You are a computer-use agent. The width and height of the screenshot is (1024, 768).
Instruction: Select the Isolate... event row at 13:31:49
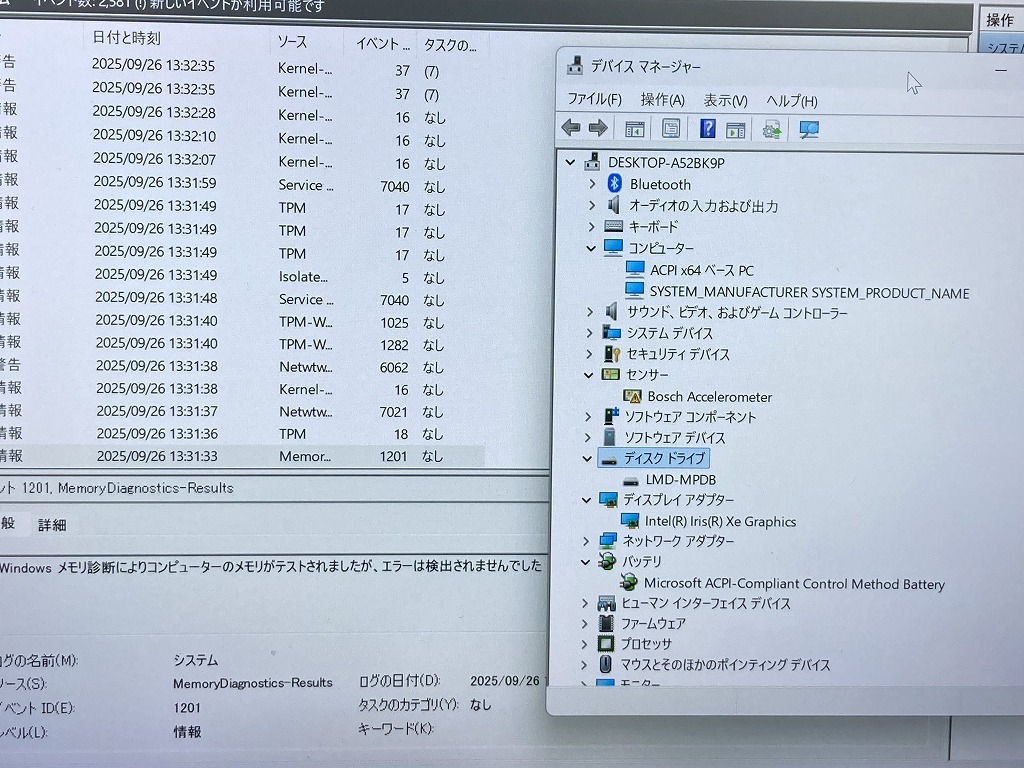[242, 277]
